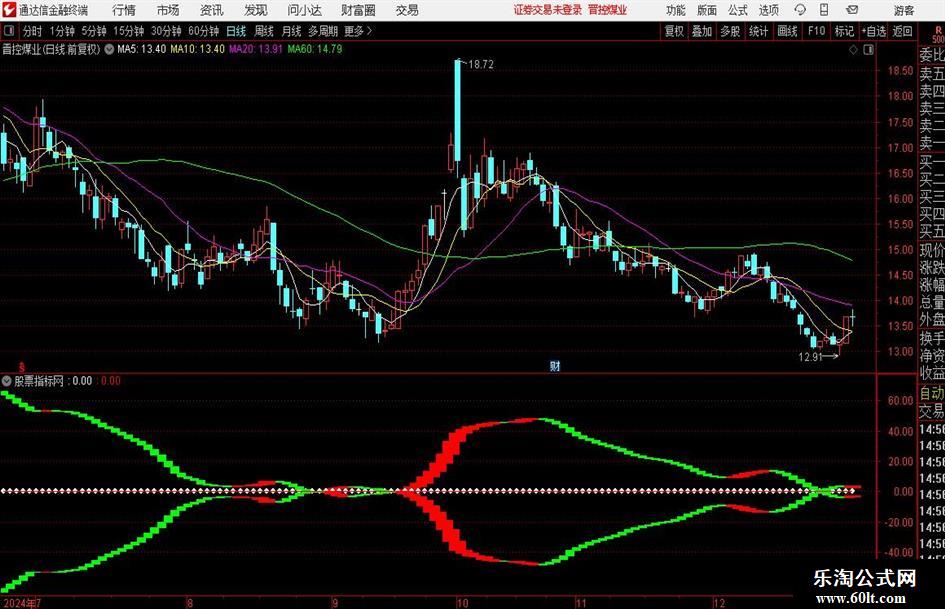Switch to the 30分钟 period
The image size is (945, 609).
click(x=166, y=31)
